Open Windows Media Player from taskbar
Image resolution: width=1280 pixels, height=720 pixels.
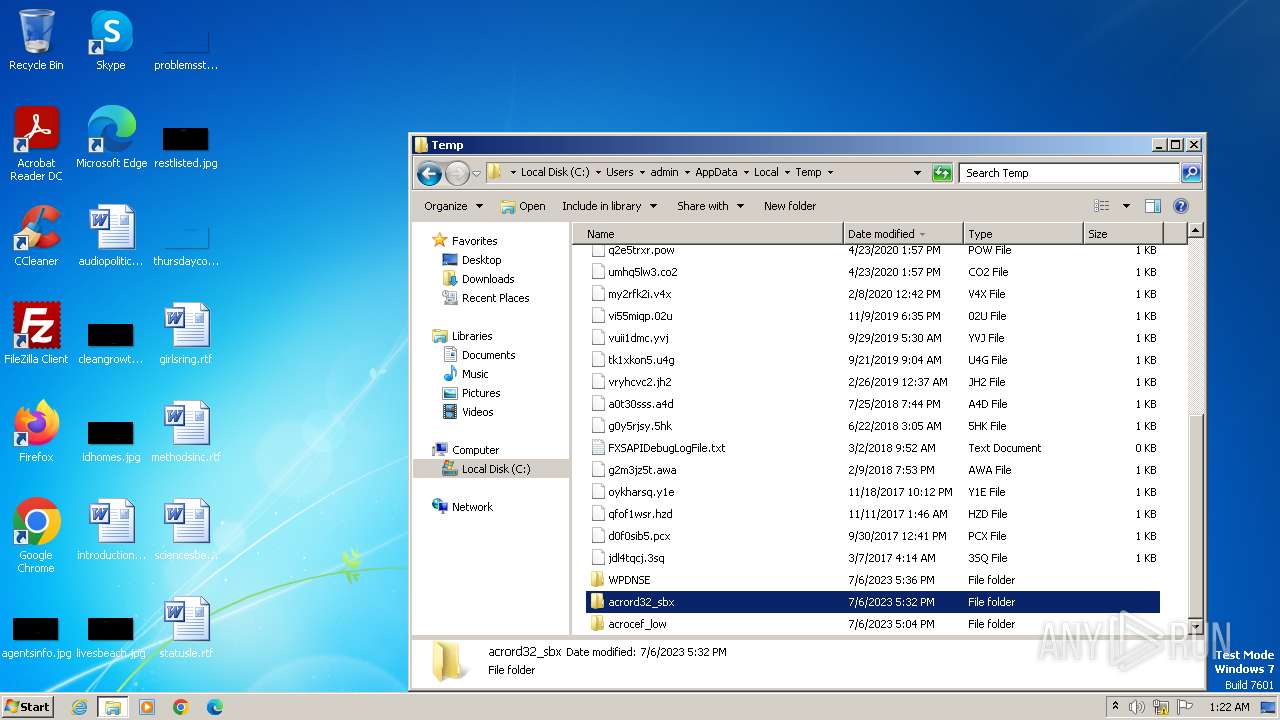tap(147, 707)
